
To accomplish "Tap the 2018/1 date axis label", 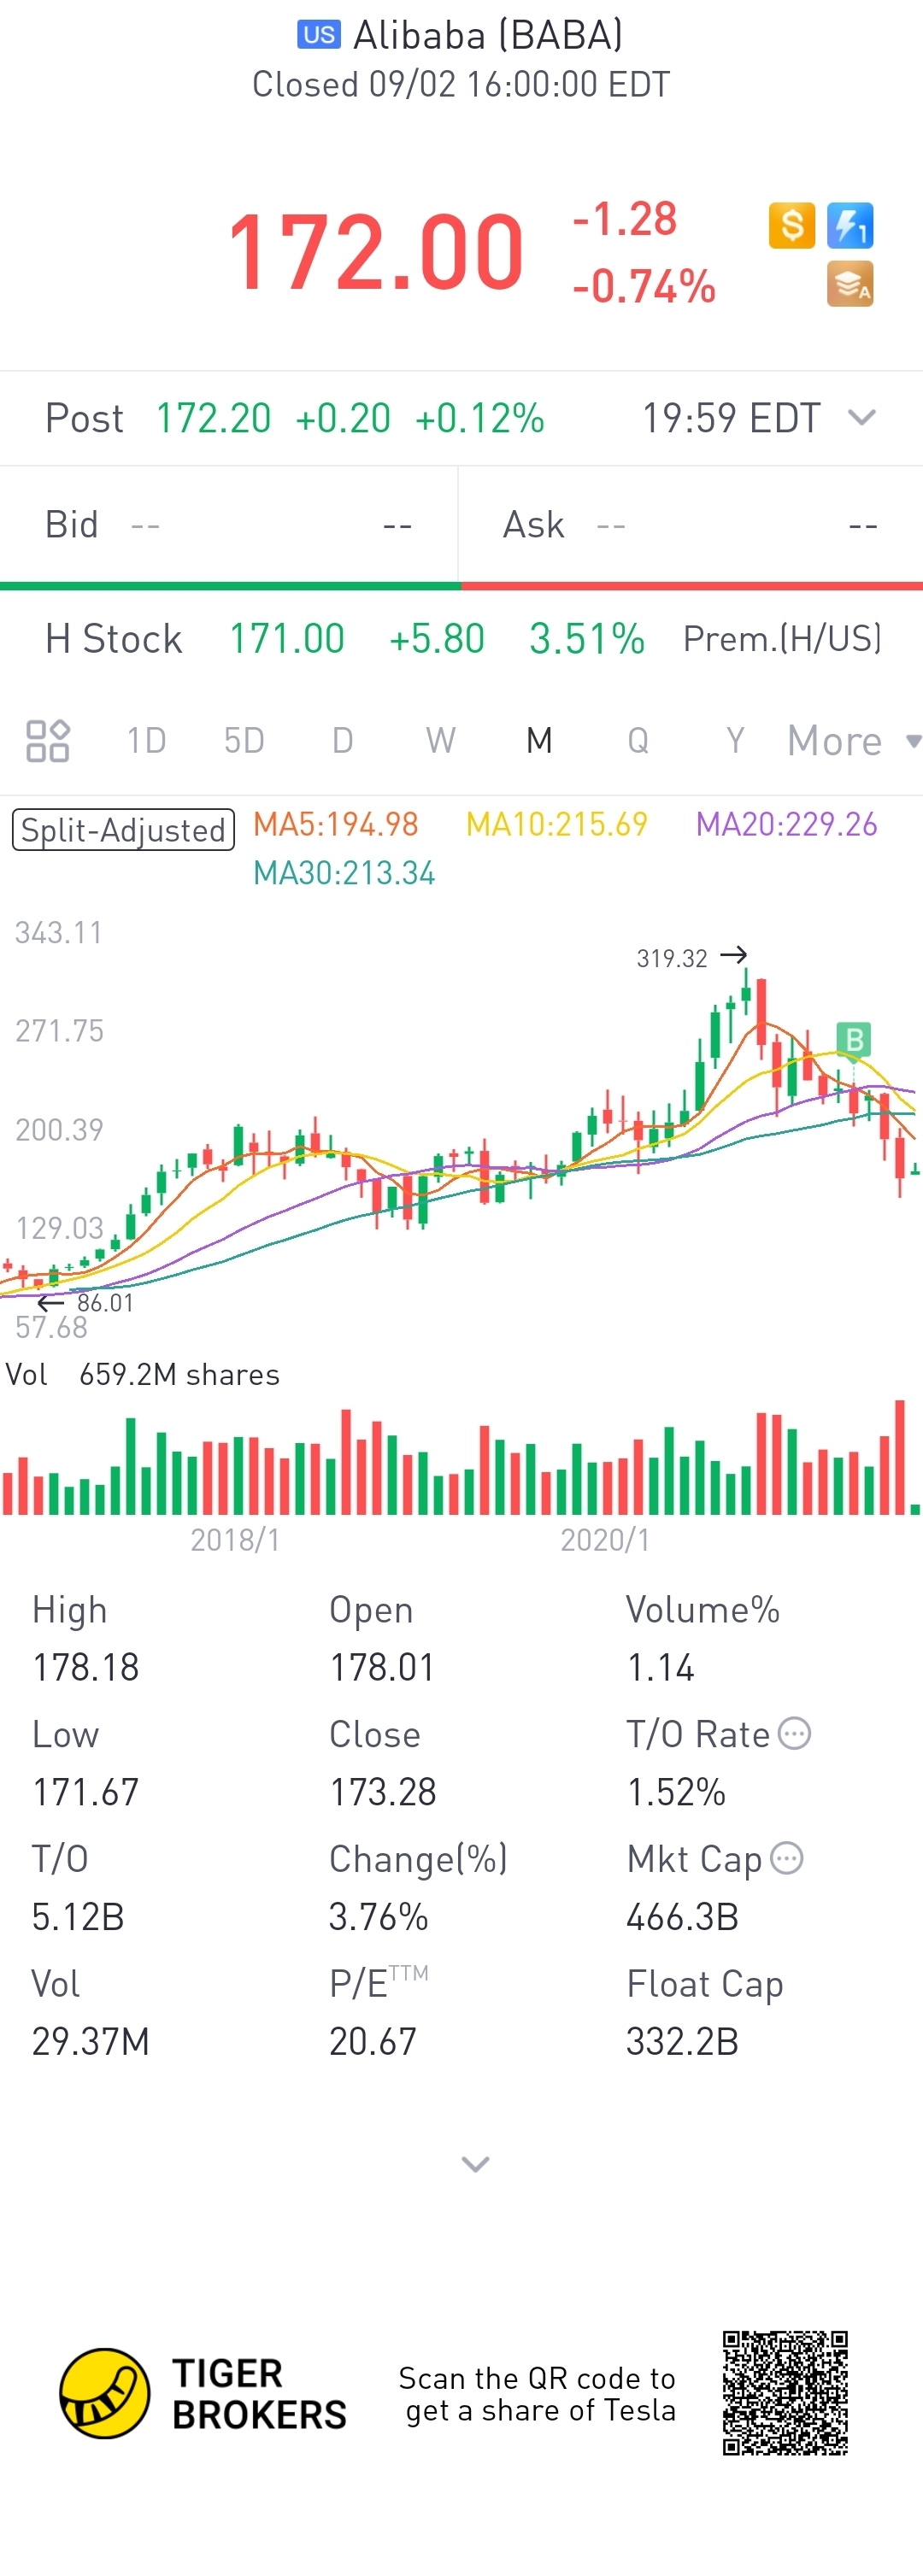I will point(235,1539).
